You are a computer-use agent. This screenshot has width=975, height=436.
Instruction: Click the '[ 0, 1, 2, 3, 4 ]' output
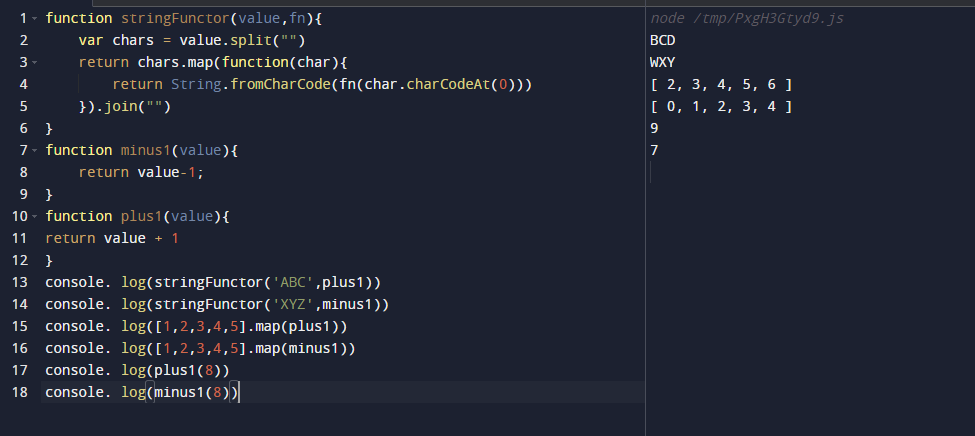point(721,106)
